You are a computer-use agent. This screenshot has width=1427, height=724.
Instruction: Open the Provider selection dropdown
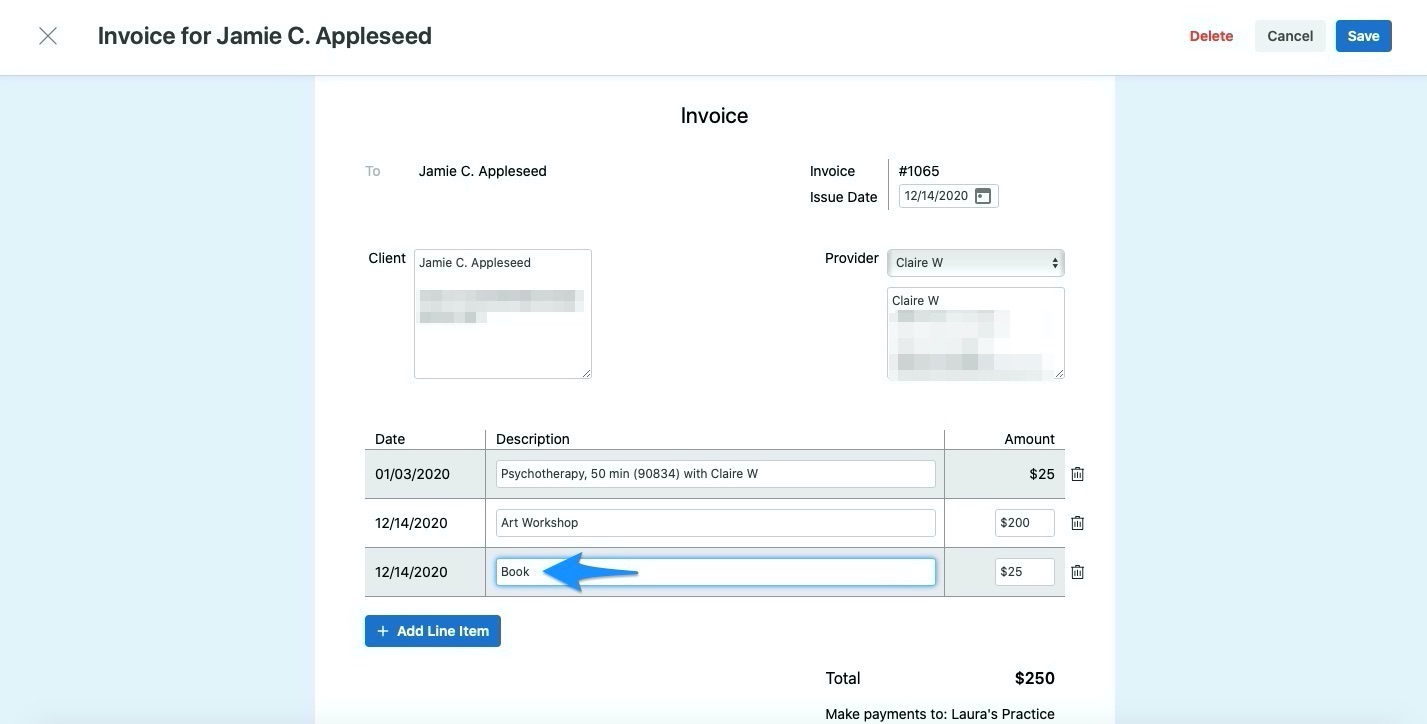pyautogui.click(x=975, y=262)
